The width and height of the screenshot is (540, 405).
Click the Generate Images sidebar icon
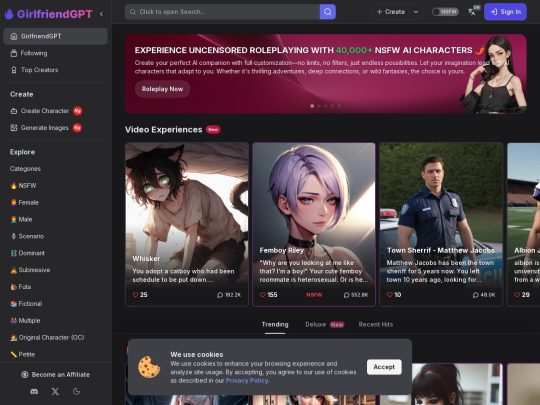point(14,128)
